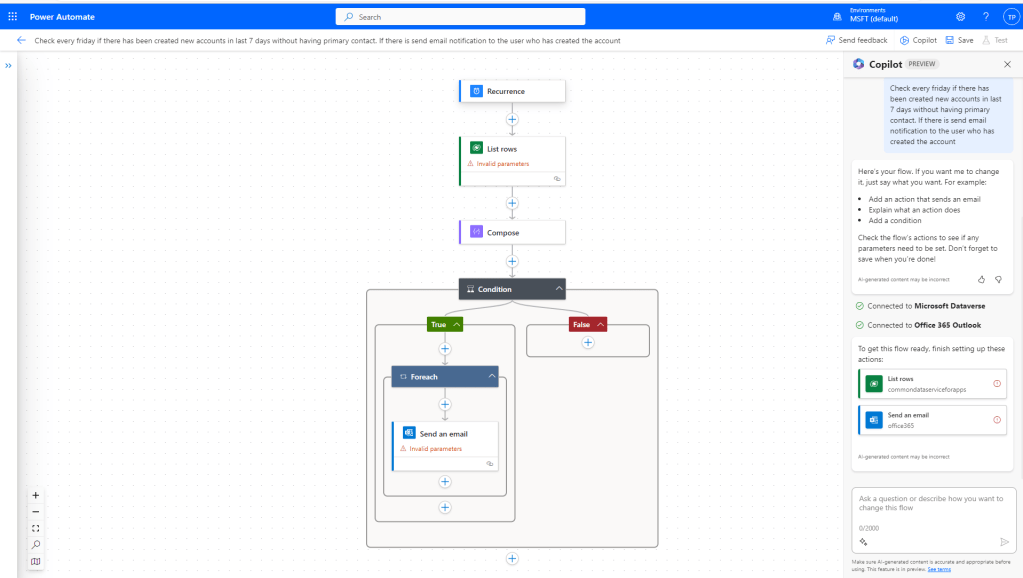Give thumbs down to Copilot response
The height and width of the screenshot is (578, 1023).
pos(997,279)
